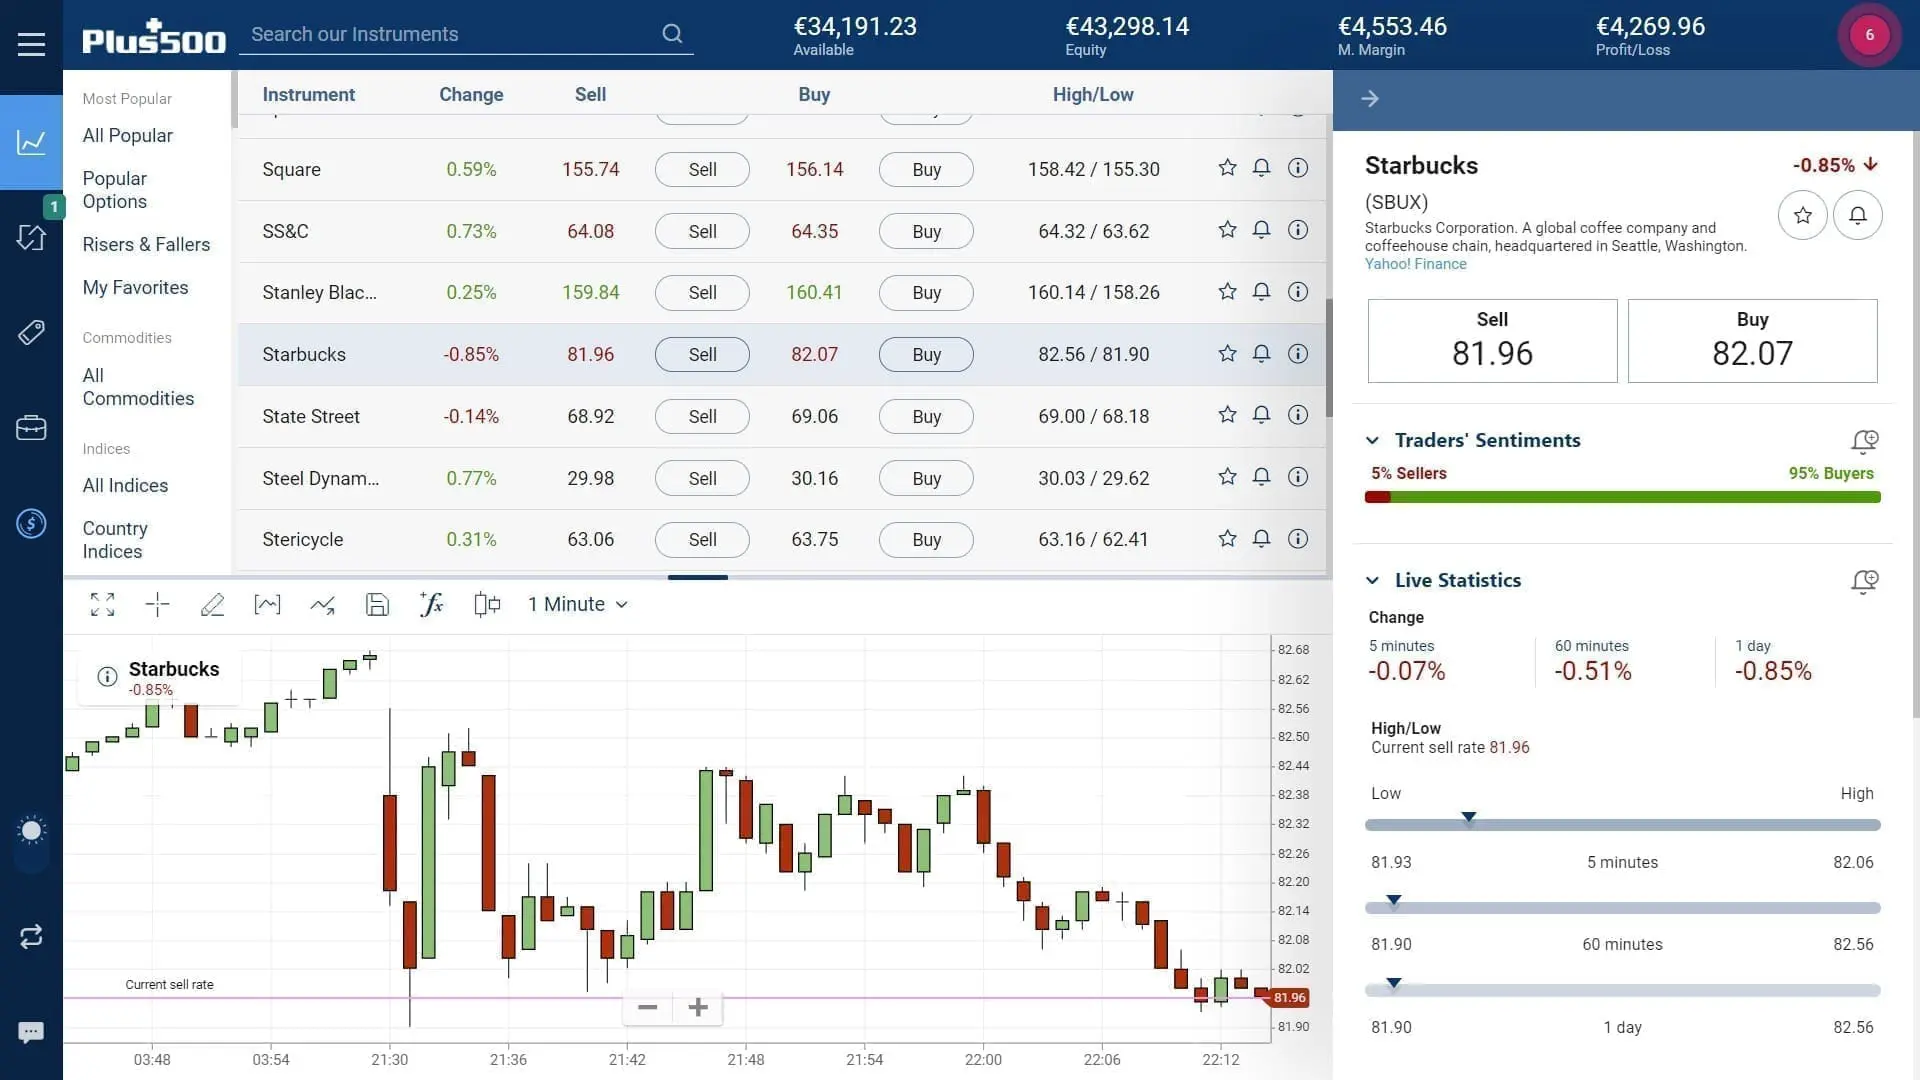Collapse the Live Statistics section
The height and width of the screenshot is (1080, 1920).
pos(1372,580)
